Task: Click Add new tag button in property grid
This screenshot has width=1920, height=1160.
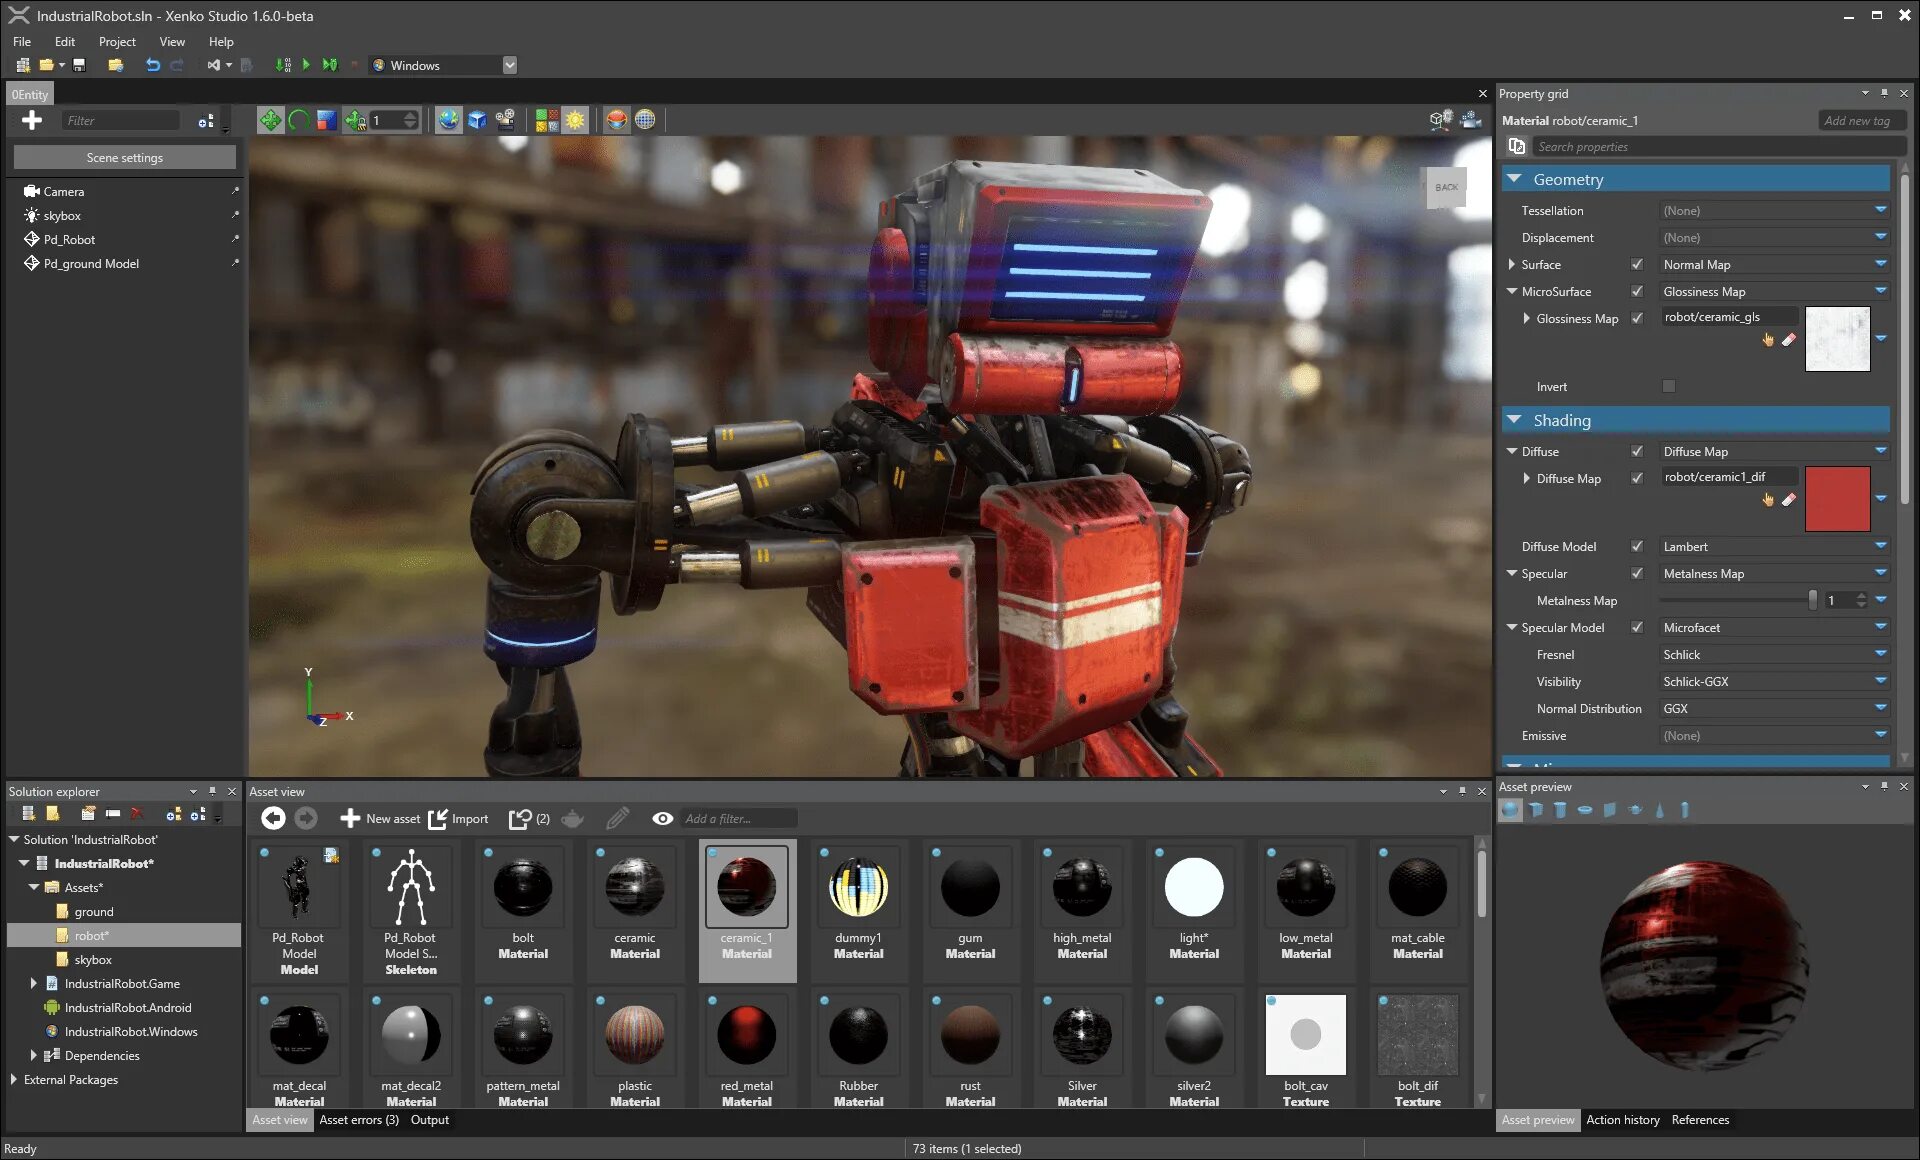Action: tap(1853, 121)
